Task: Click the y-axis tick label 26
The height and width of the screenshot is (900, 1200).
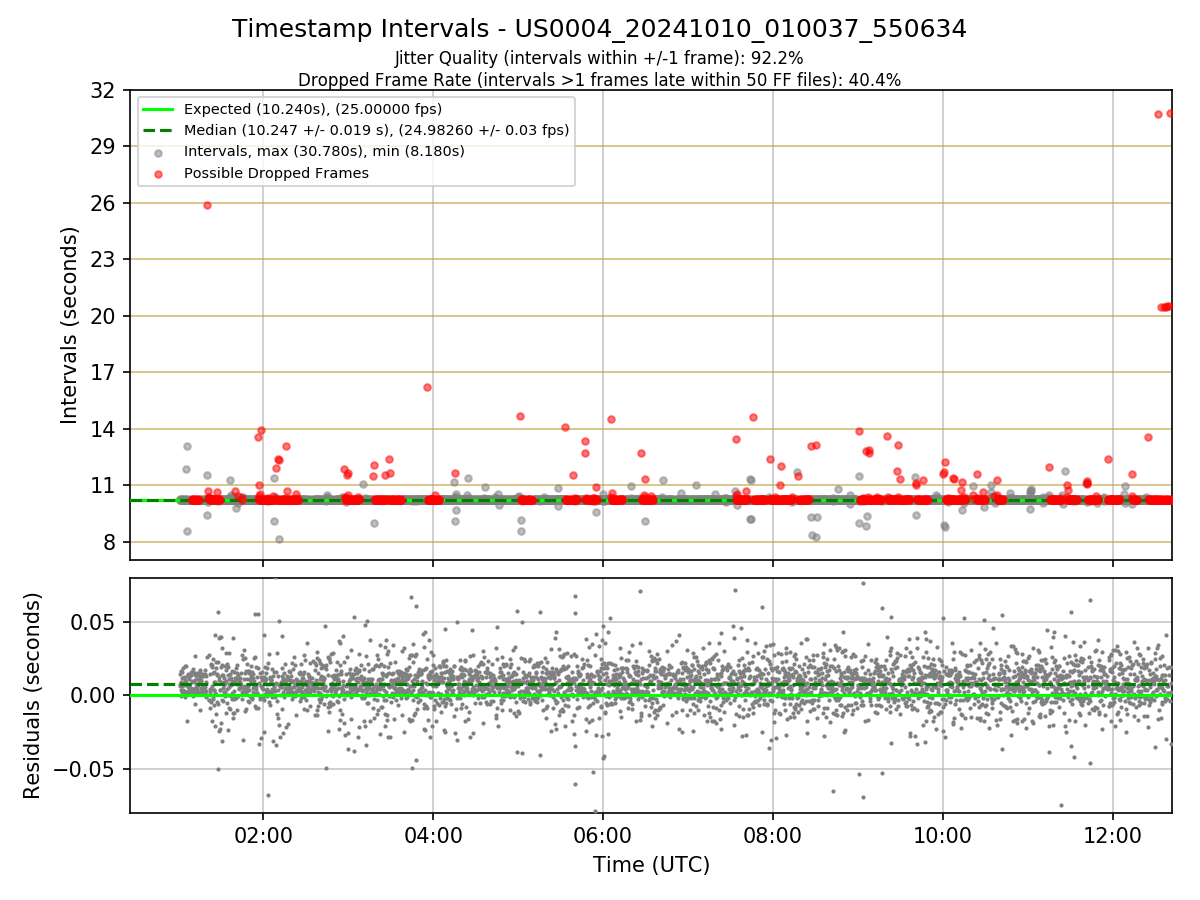Action: pos(103,203)
